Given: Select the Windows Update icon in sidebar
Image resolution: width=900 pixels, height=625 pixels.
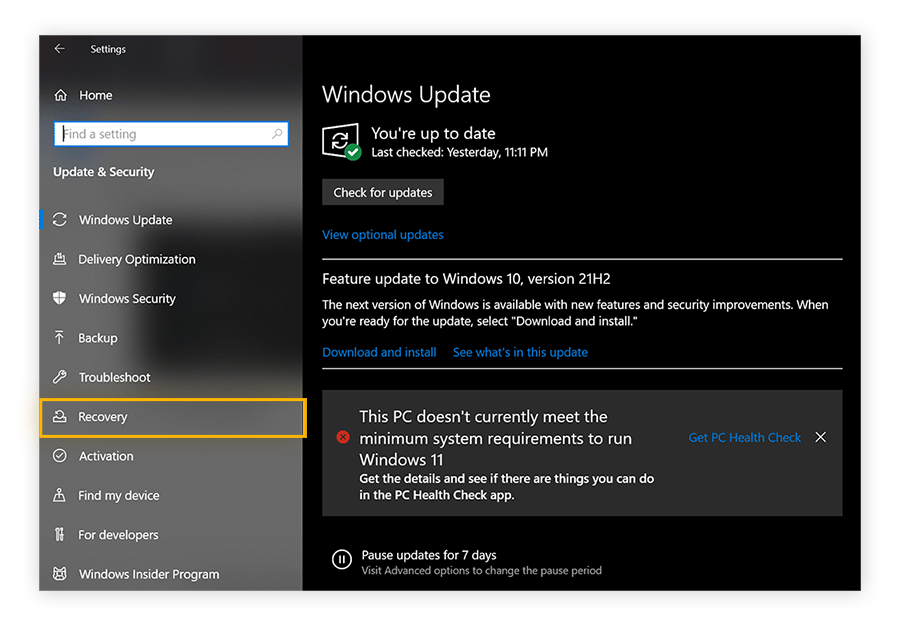Looking at the screenshot, I should pos(60,219).
